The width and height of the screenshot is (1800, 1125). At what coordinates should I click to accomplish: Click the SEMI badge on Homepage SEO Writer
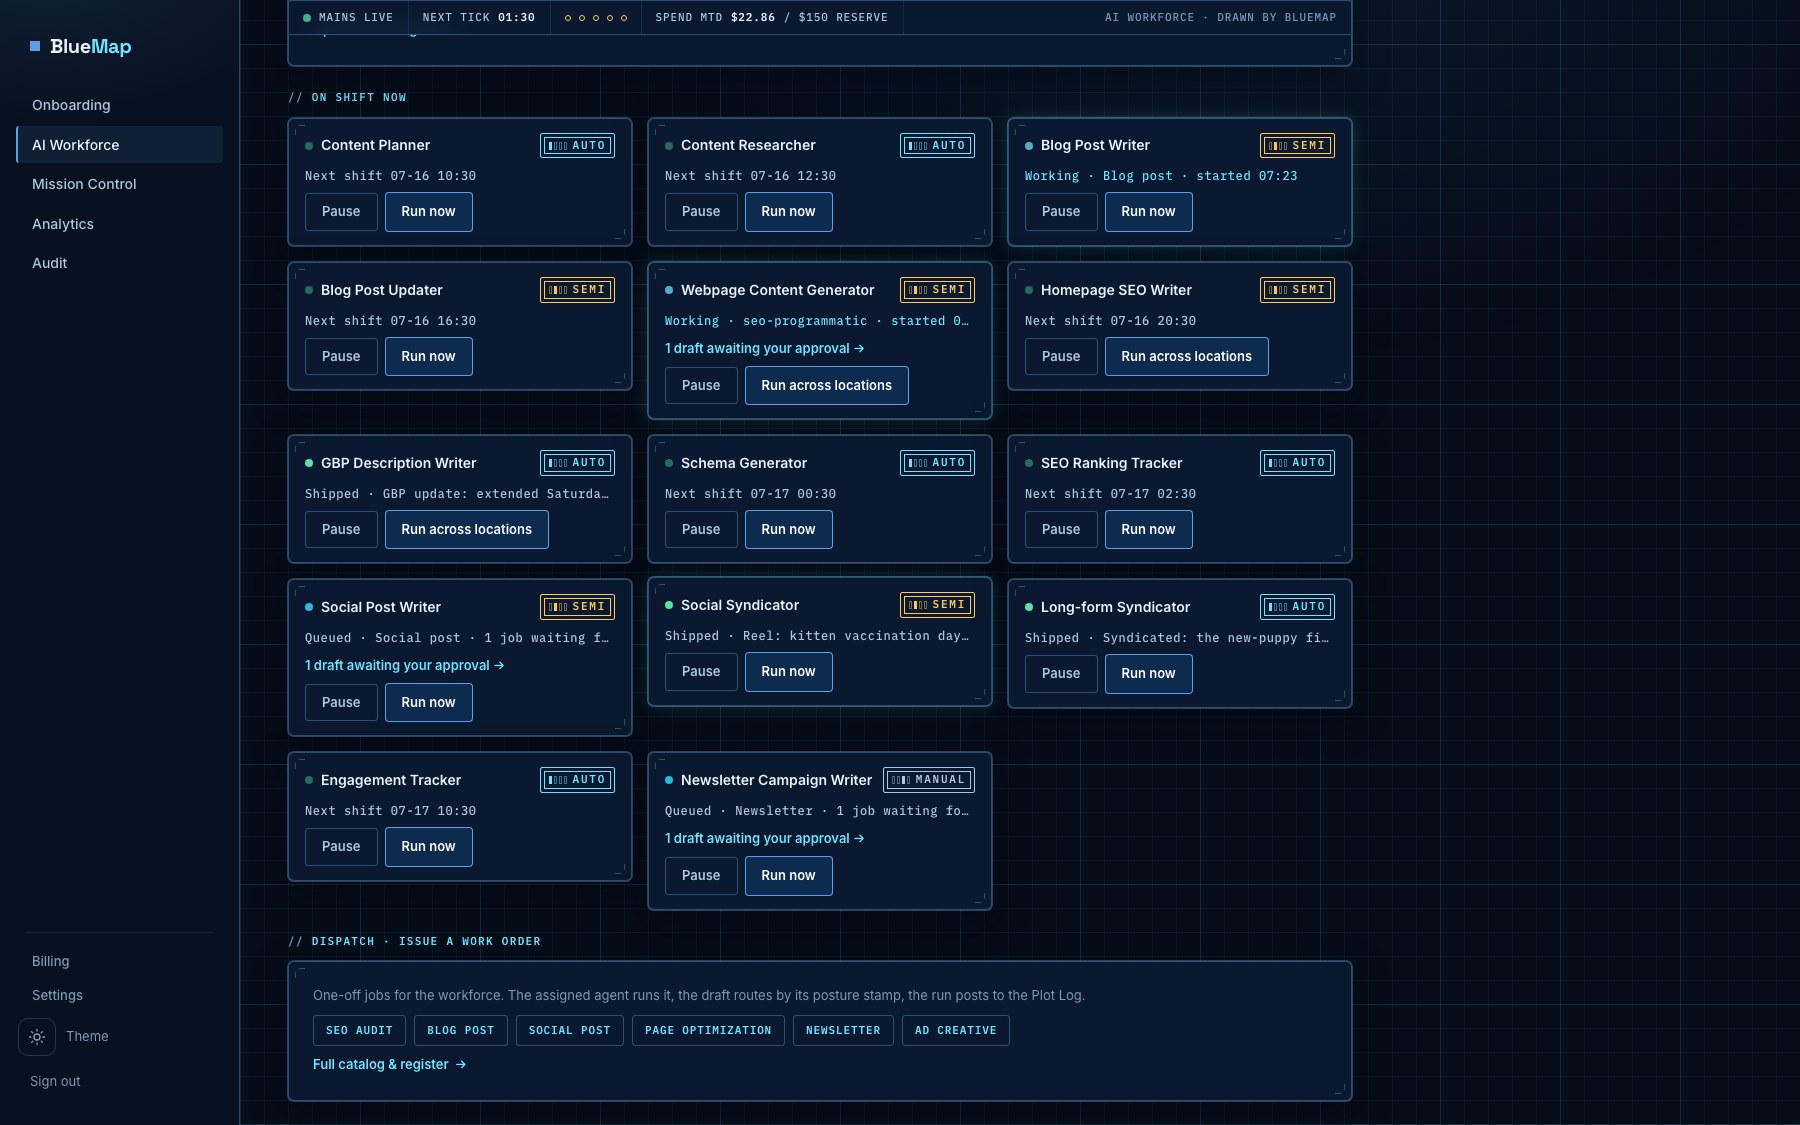[x=1298, y=290]
